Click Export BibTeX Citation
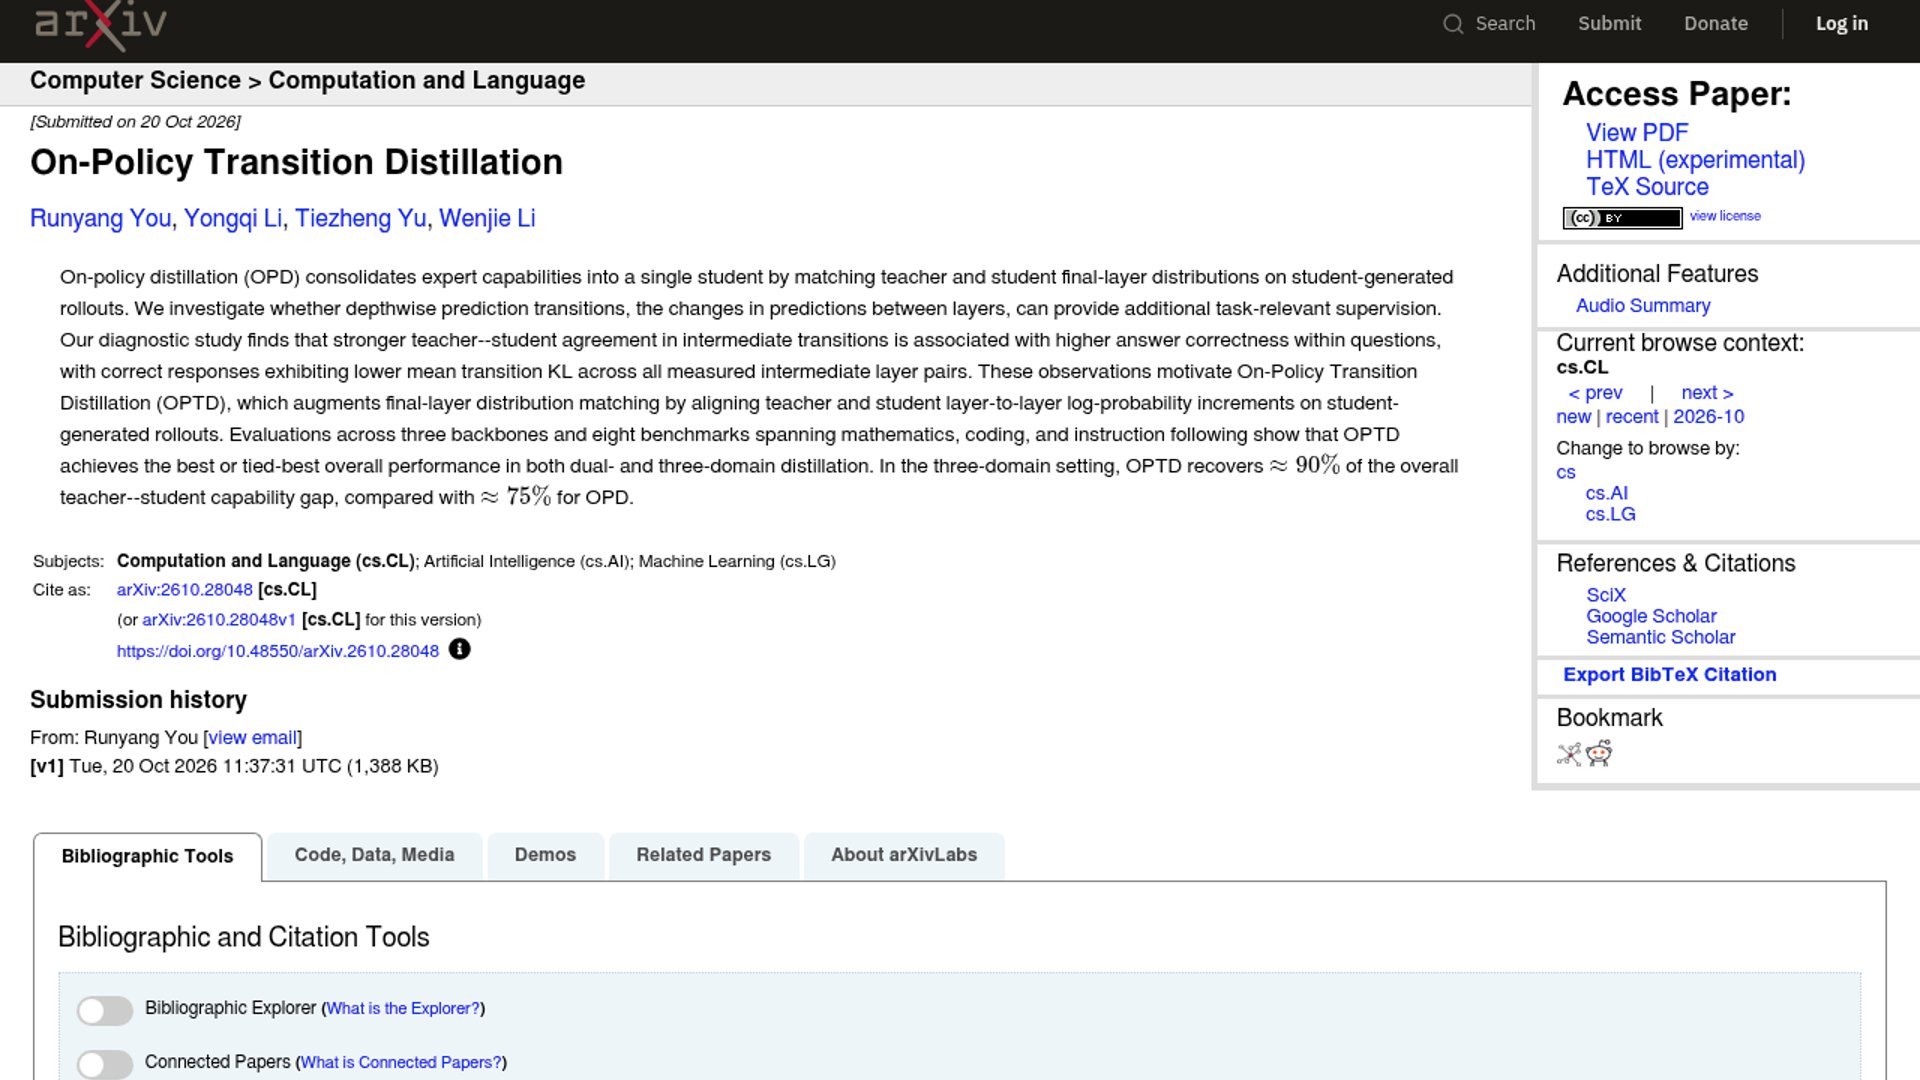 [1669, 675]
